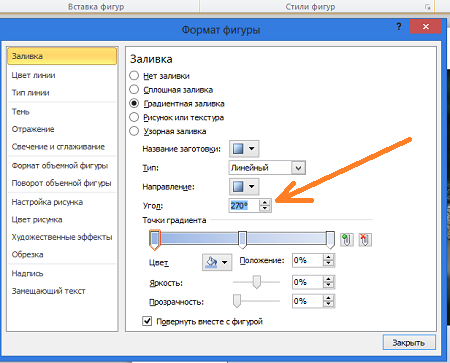Click the Положение percent input field
450x363 pixels.
click(308, 260)
